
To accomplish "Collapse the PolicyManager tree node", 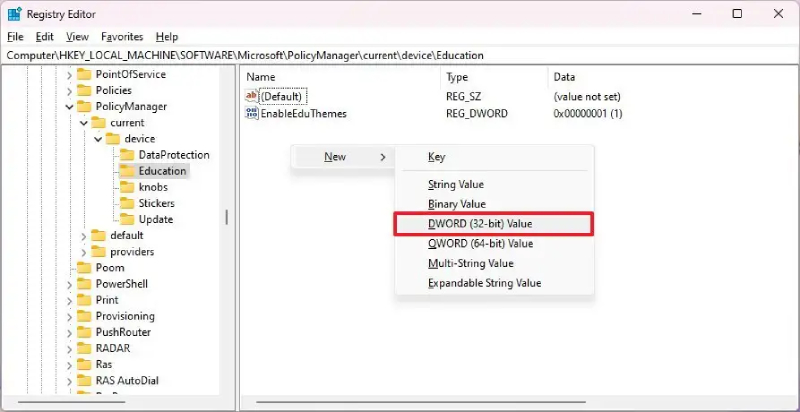I will pyautogui.click(x=69, y=107).
